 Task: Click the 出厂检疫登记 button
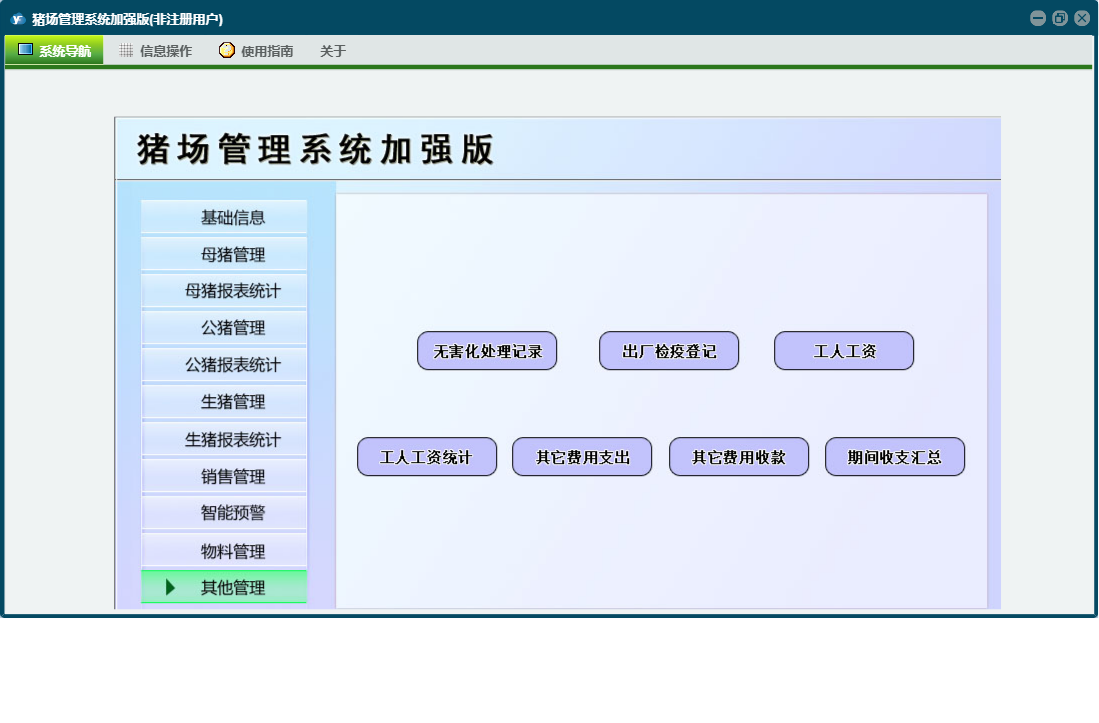pos(669,351)
